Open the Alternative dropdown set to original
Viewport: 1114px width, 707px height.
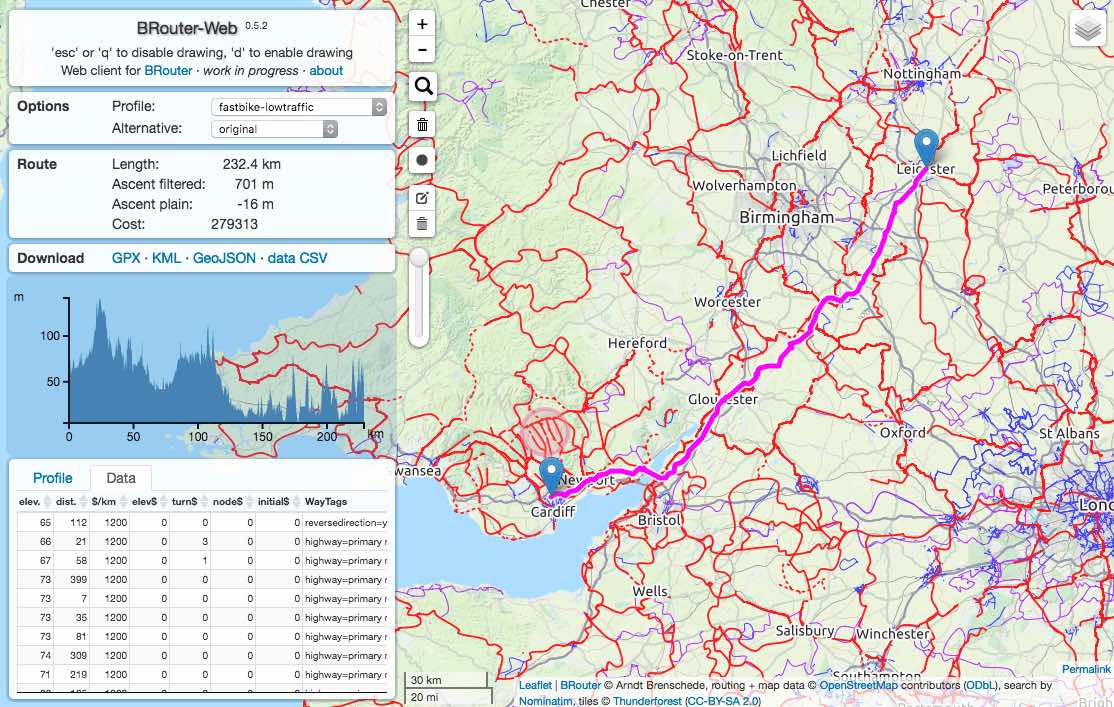[x=274, y=129]
